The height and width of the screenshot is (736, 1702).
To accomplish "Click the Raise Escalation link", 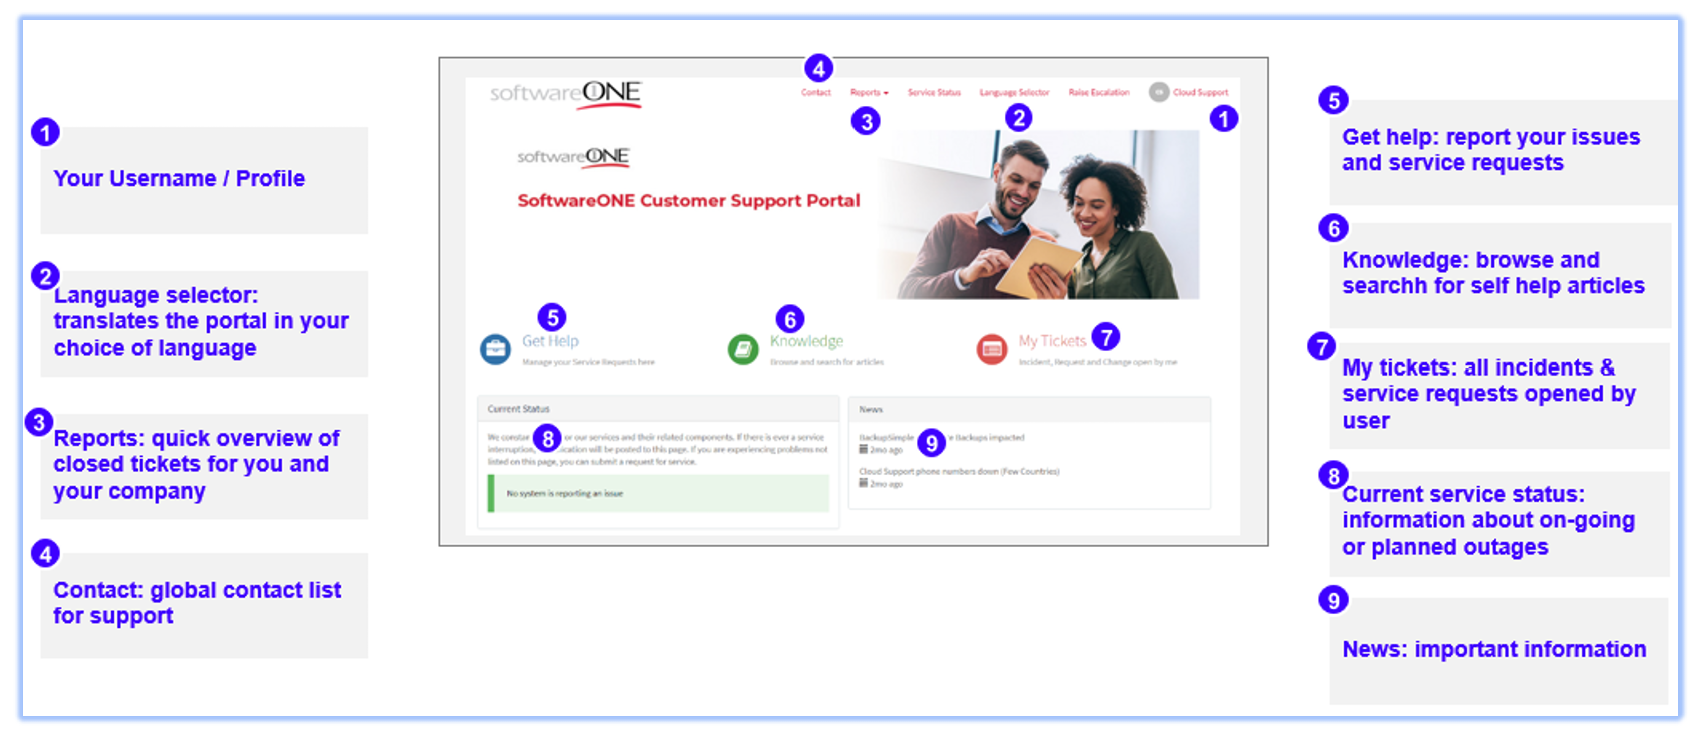I will tap(1098, 93).
